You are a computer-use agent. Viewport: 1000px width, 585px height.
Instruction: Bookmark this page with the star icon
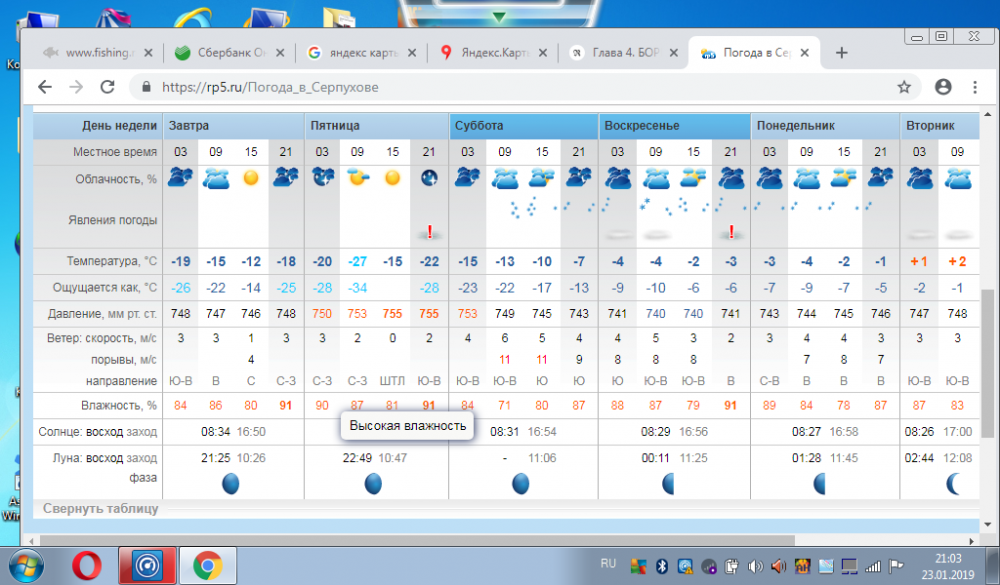point(904,87)
